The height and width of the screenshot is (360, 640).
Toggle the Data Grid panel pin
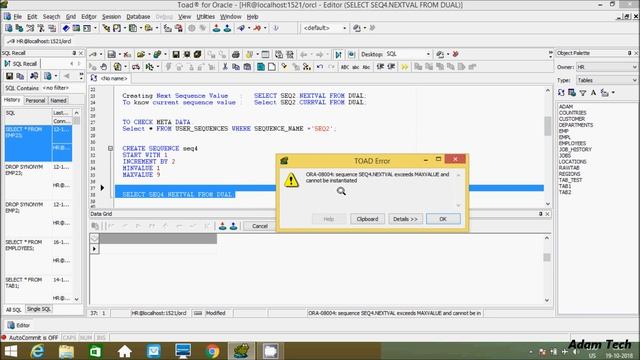[540, 214]
